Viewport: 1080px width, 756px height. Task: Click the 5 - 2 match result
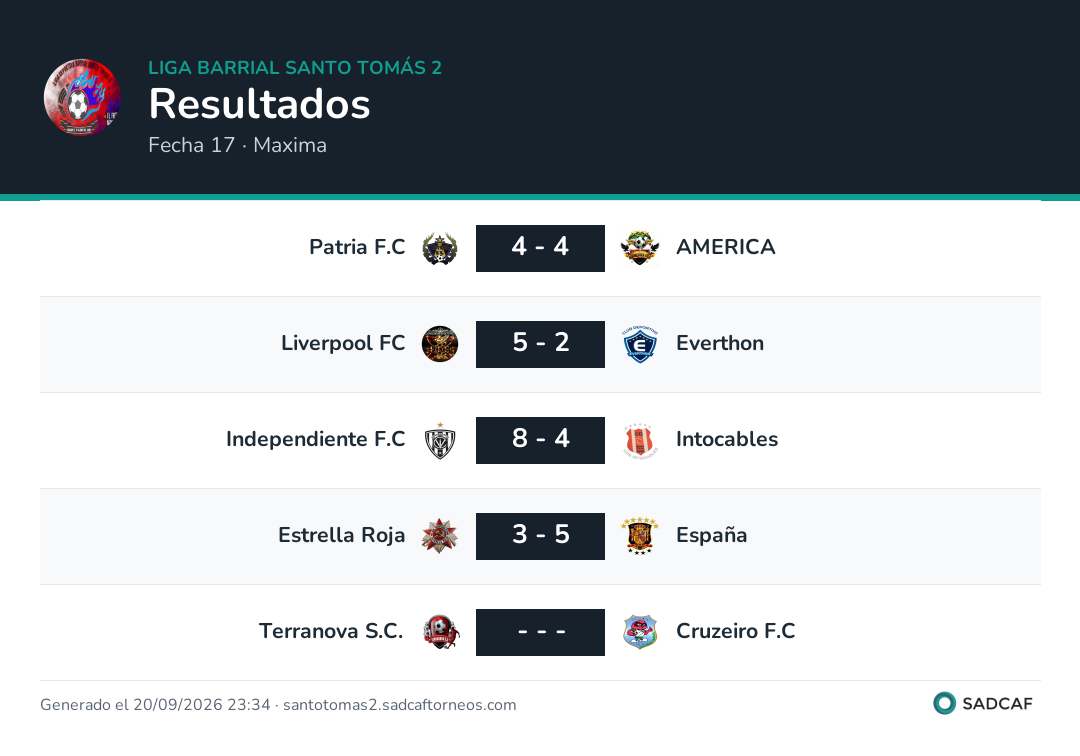(x=540, y=344)
